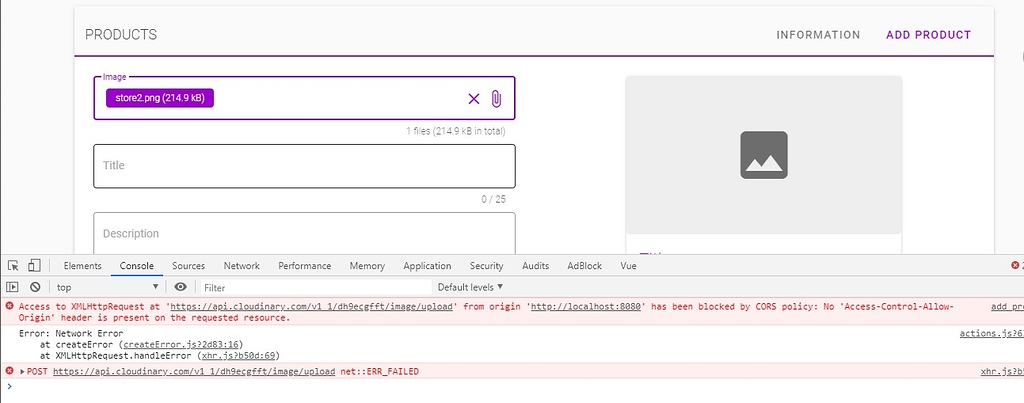Expand the POST request error entry

[23, 371]
